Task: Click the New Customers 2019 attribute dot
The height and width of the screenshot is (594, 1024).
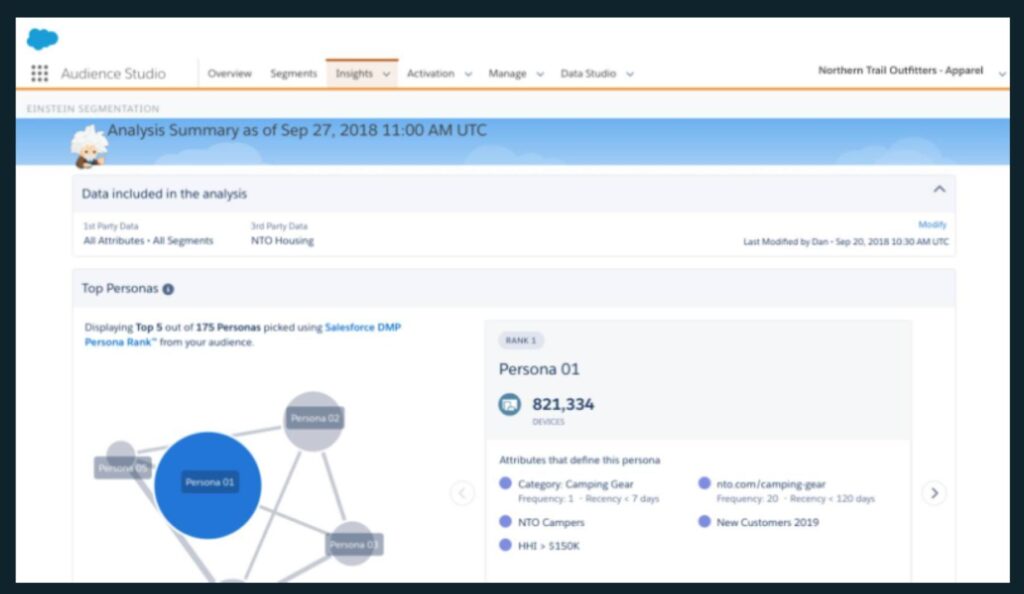Action: click(x=704, y=522)
